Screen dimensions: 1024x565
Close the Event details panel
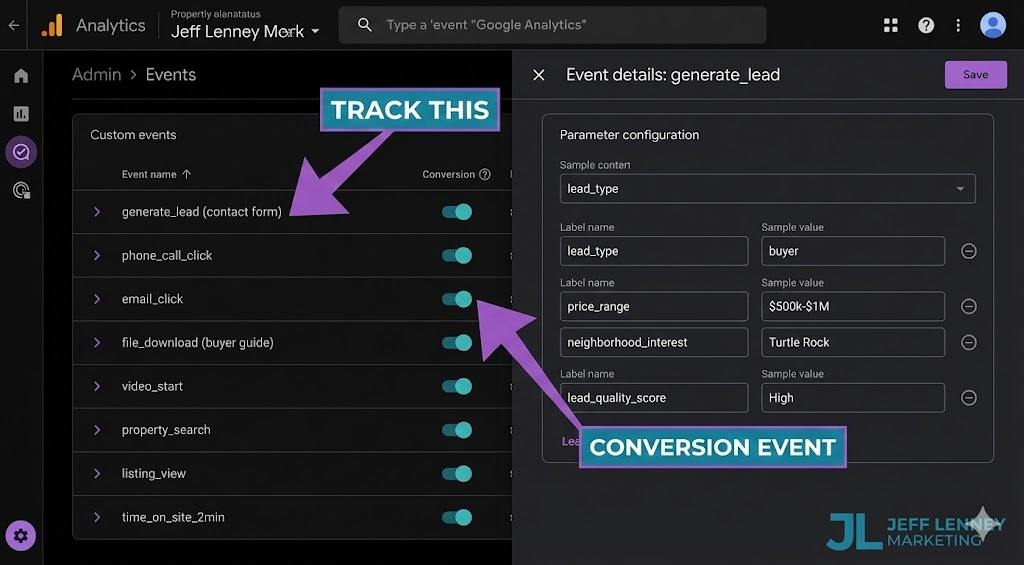click(x=539, y=75)
